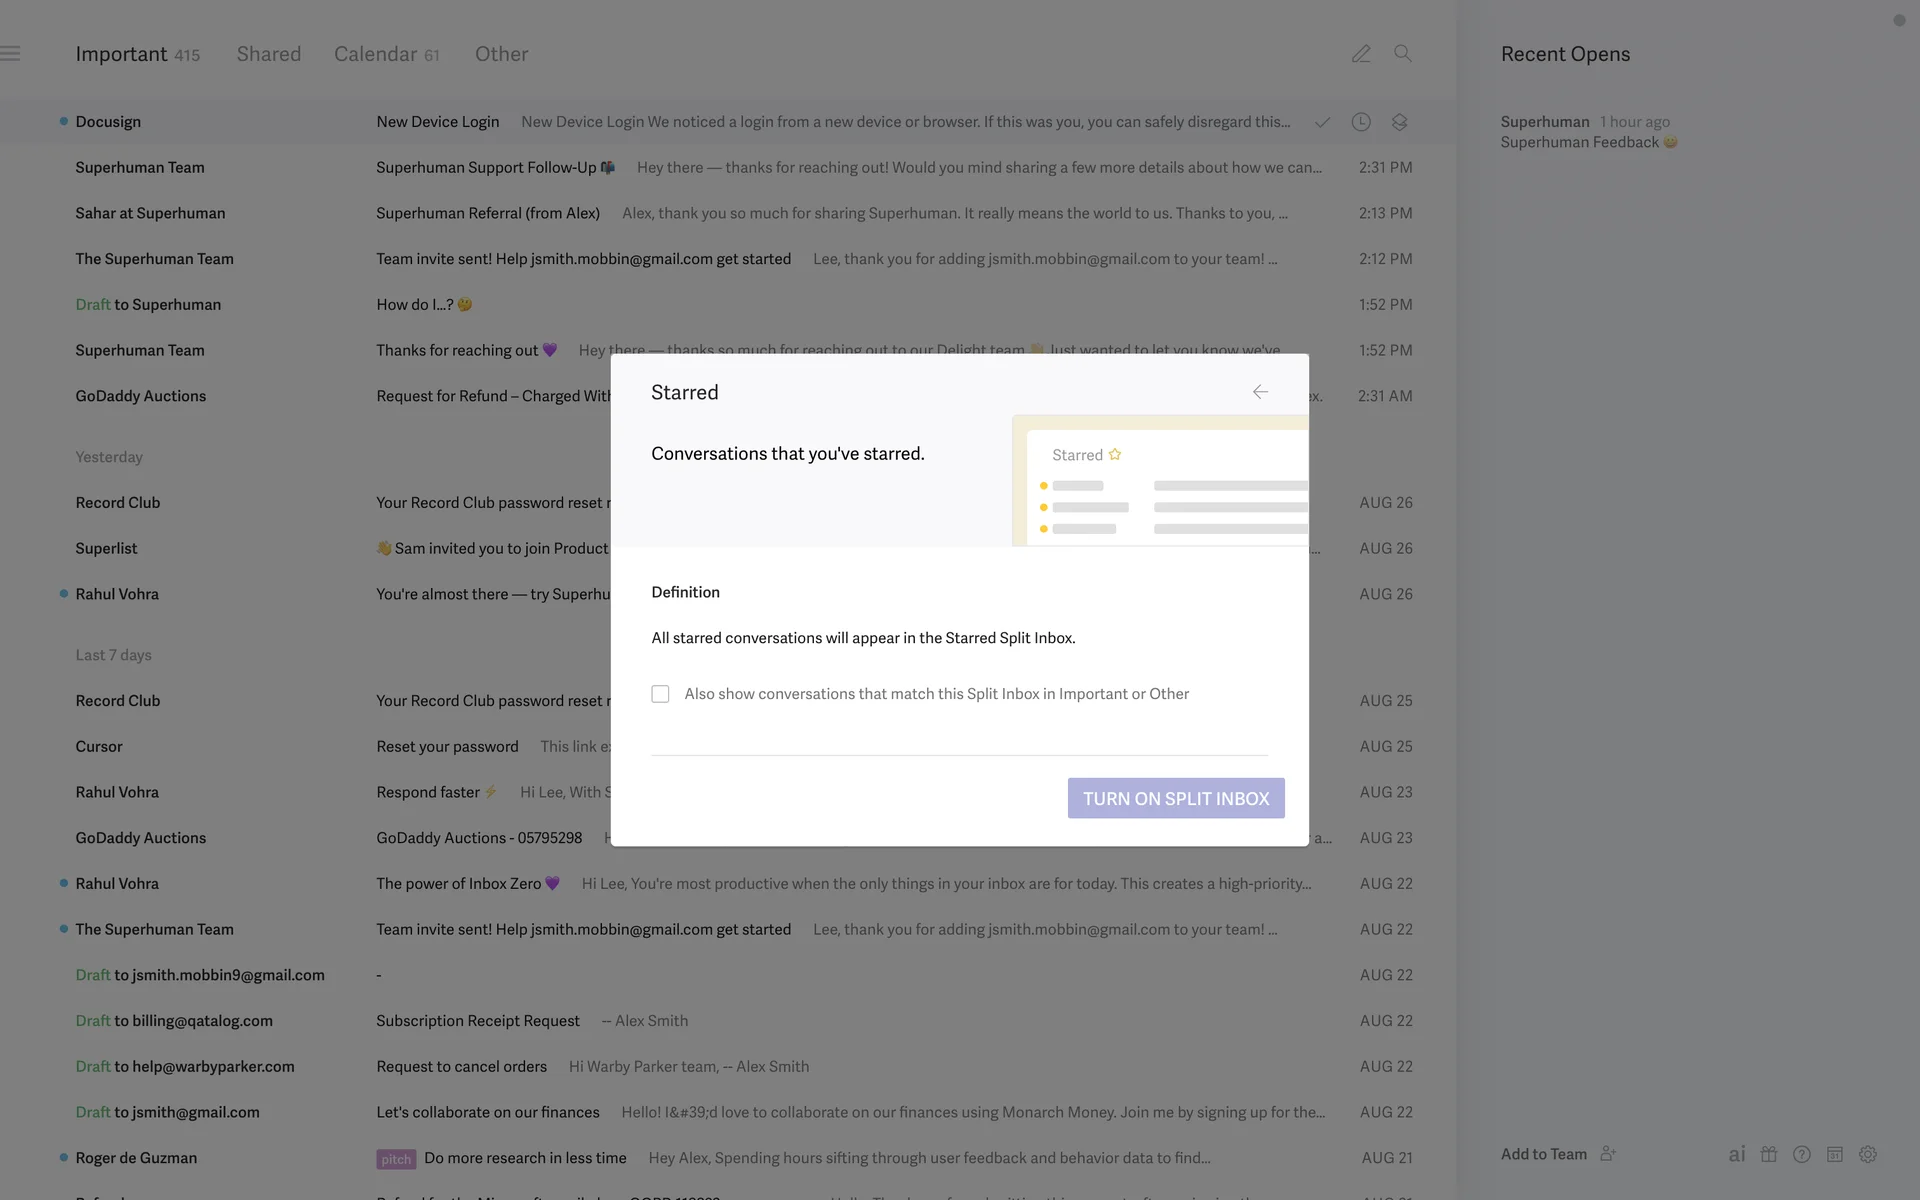Open settings gear icon
This screenshot has height=1200, width=1920.
click(1868, 1154)
